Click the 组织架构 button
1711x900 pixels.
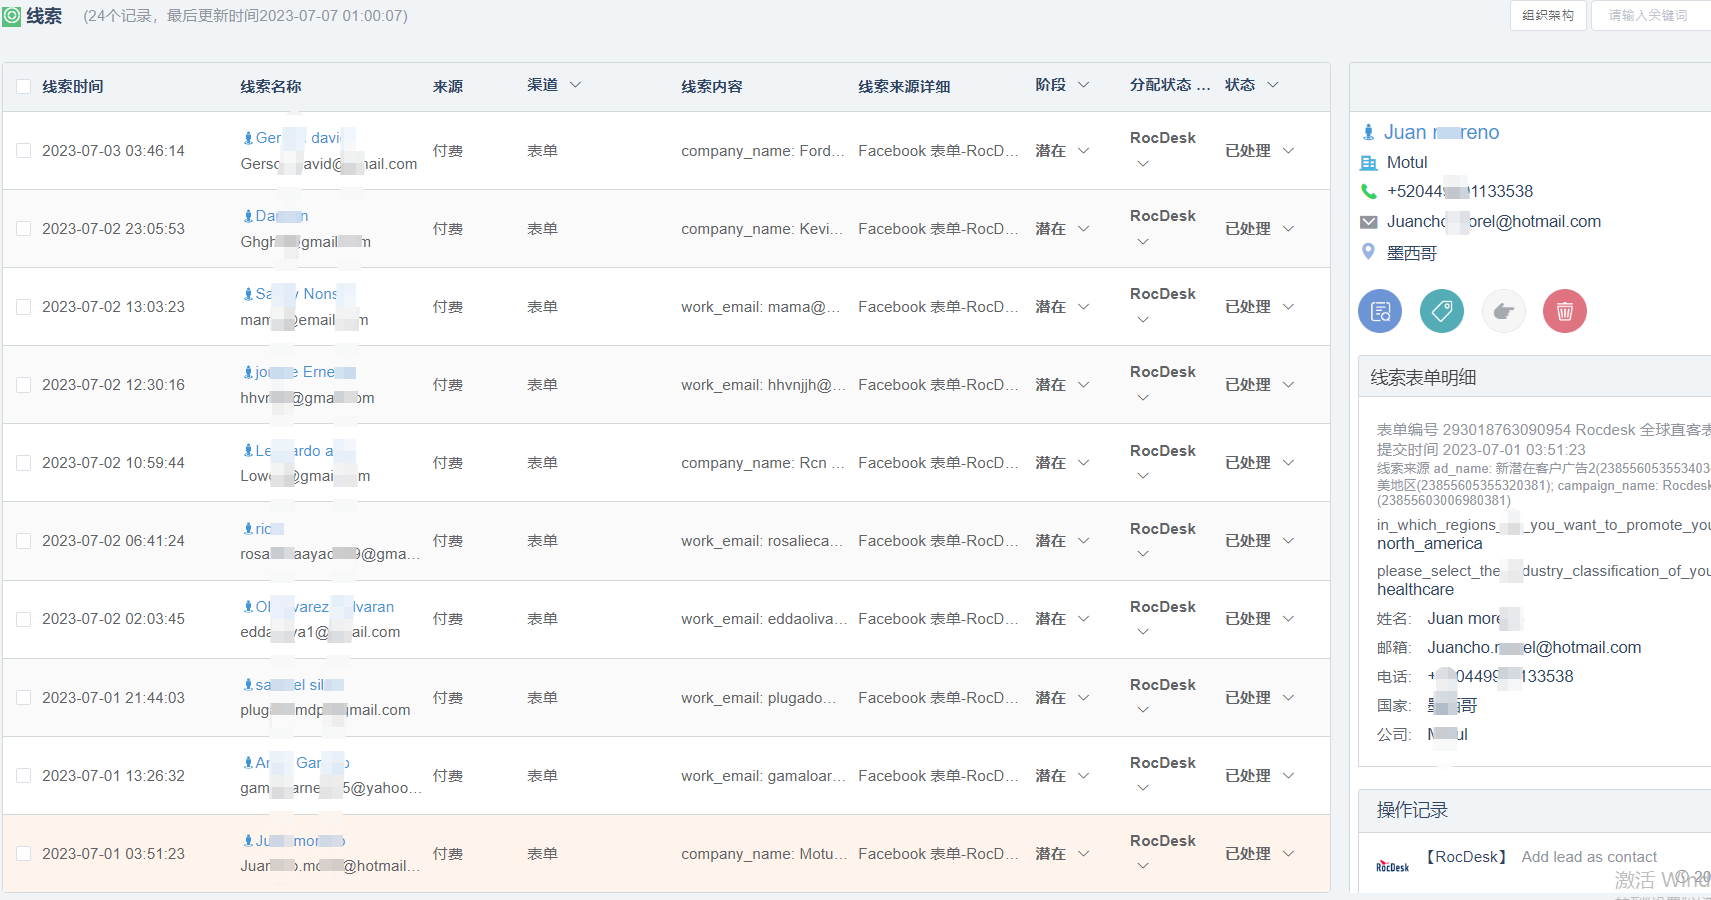tap(1548, 15)
